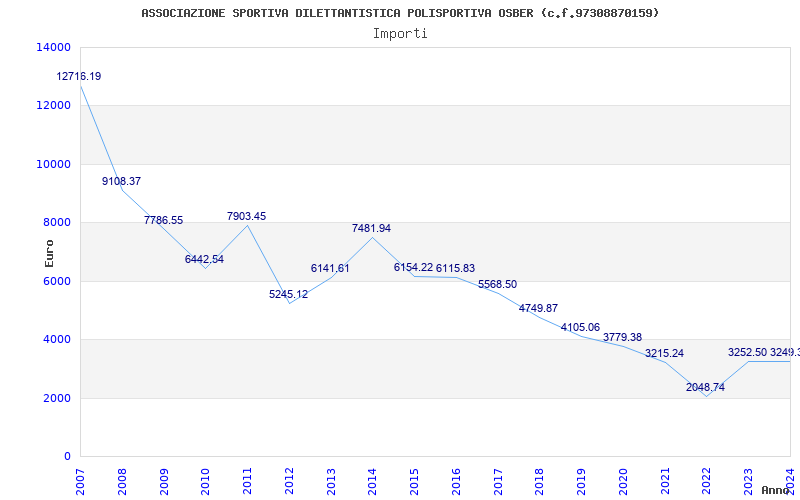Viewport: 800px width, 500px height.
Task: Select the 5568.50 data label
Action: [x=497, y=284]
